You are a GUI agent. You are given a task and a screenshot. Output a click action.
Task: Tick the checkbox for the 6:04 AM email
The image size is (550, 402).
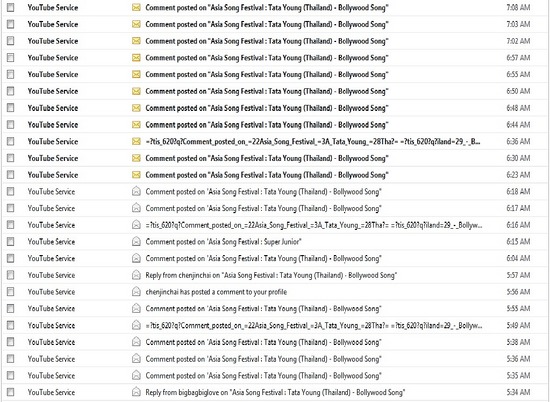pos(11,258)
